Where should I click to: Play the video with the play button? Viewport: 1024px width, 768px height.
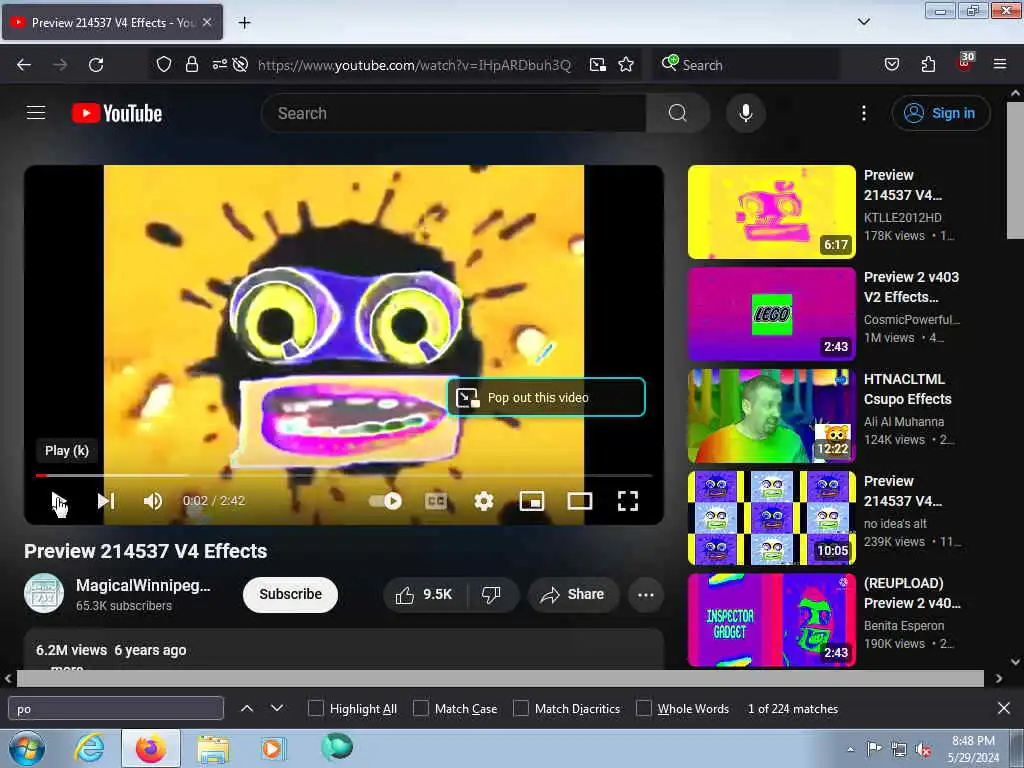tap(58, 501)
